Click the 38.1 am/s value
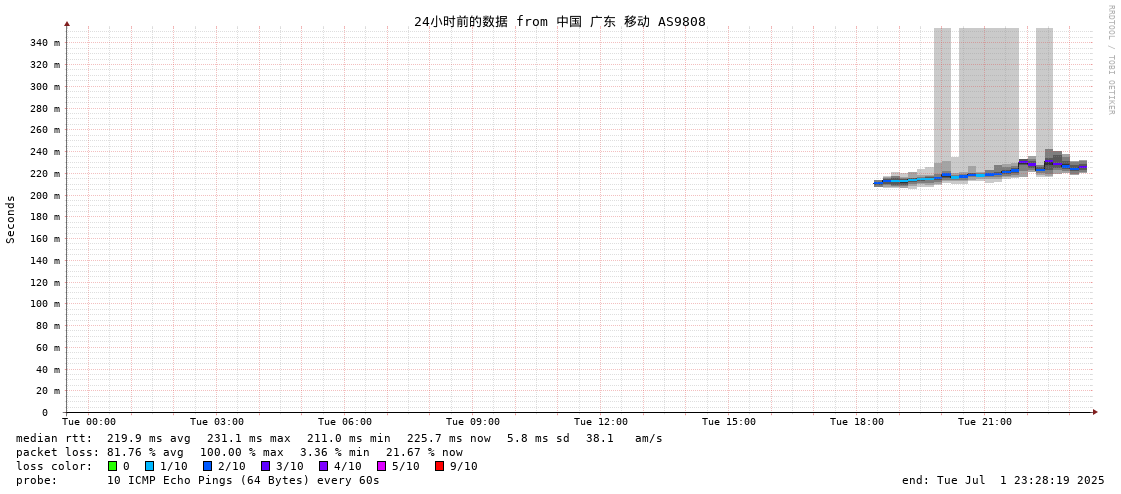This screenshot has height=494, width=1121. tap(624, 438)
